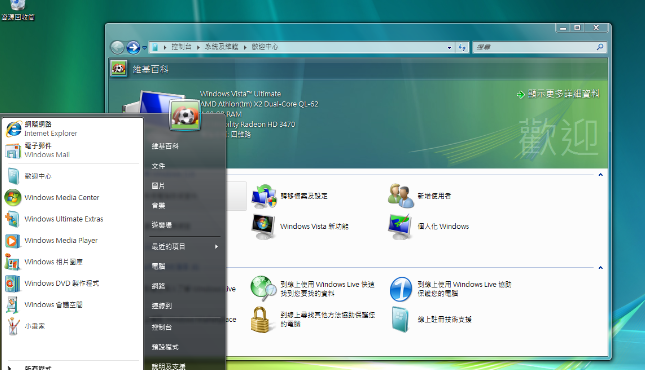Open Transfer files and settings (轉移檔案及設定)
This screenshot has height=370, width=645.
[x=290, y=196]
